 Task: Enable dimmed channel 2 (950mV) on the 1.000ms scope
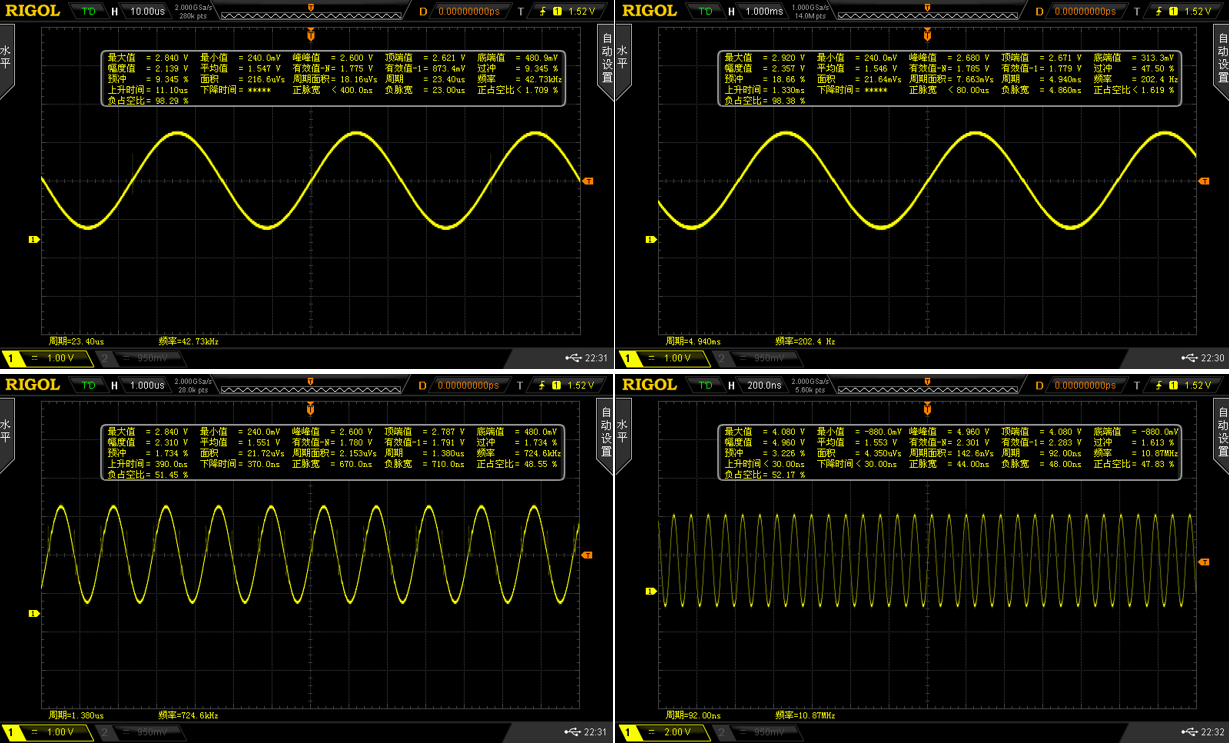pos(757,357)
